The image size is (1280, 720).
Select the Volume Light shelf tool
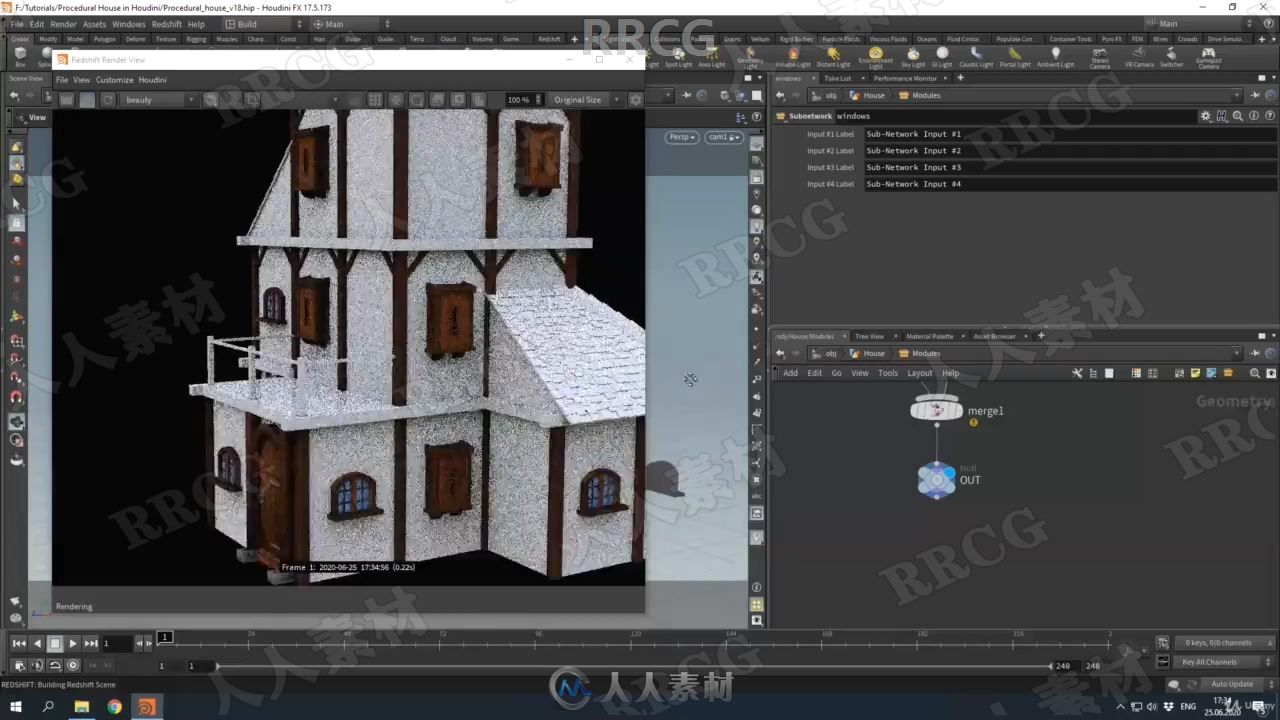[x=793, y=58]
